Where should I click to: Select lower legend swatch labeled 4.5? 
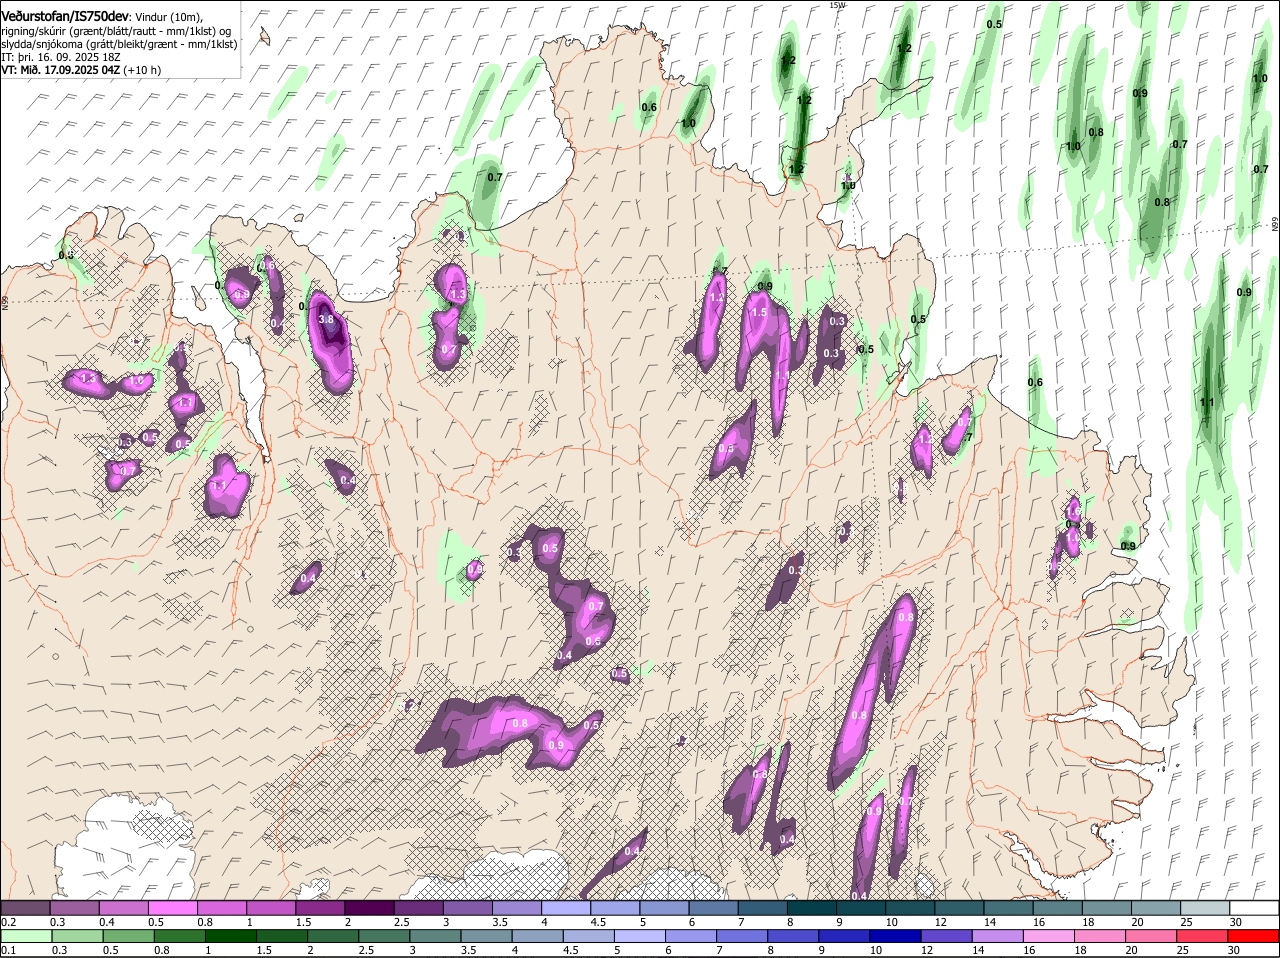coord(589,936)
